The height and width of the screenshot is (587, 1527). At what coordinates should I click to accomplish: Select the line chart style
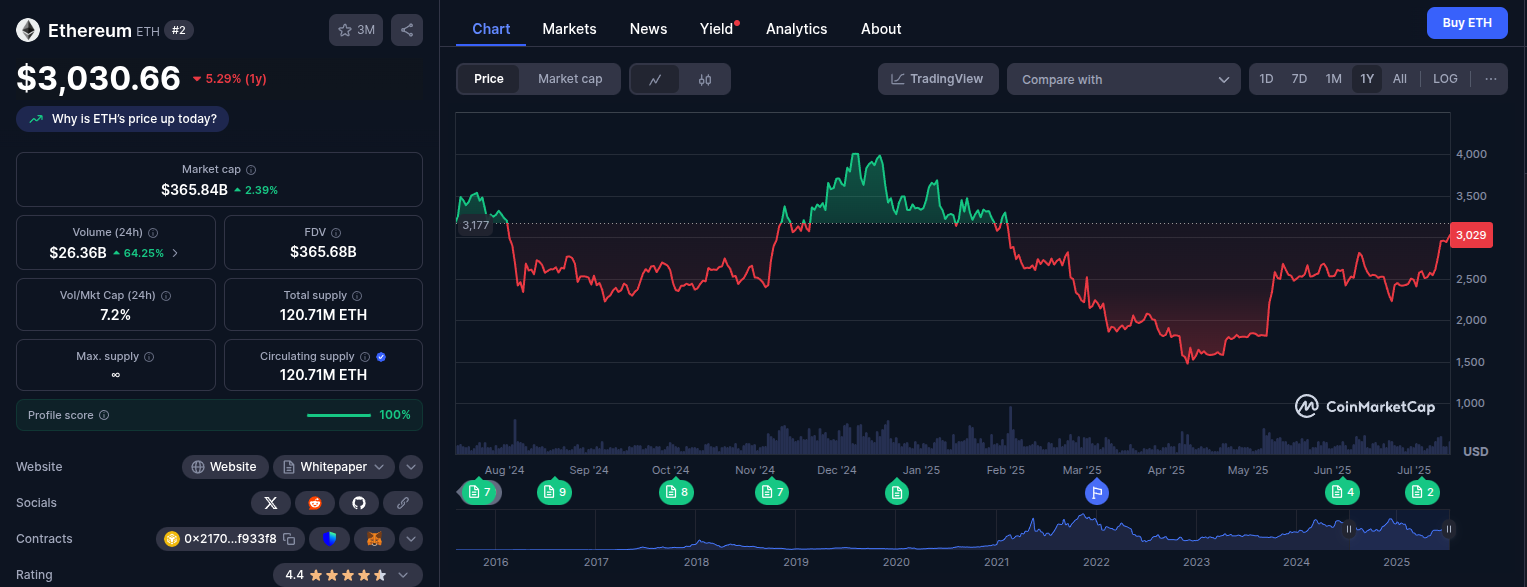656,79
